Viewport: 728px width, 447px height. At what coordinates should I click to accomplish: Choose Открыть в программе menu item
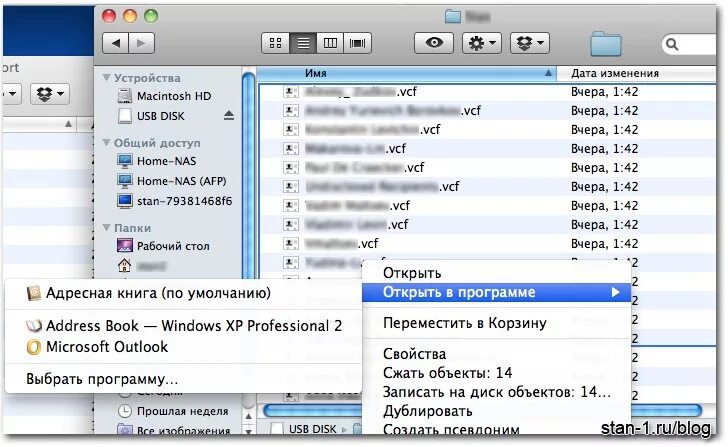(x=496, y=292)
